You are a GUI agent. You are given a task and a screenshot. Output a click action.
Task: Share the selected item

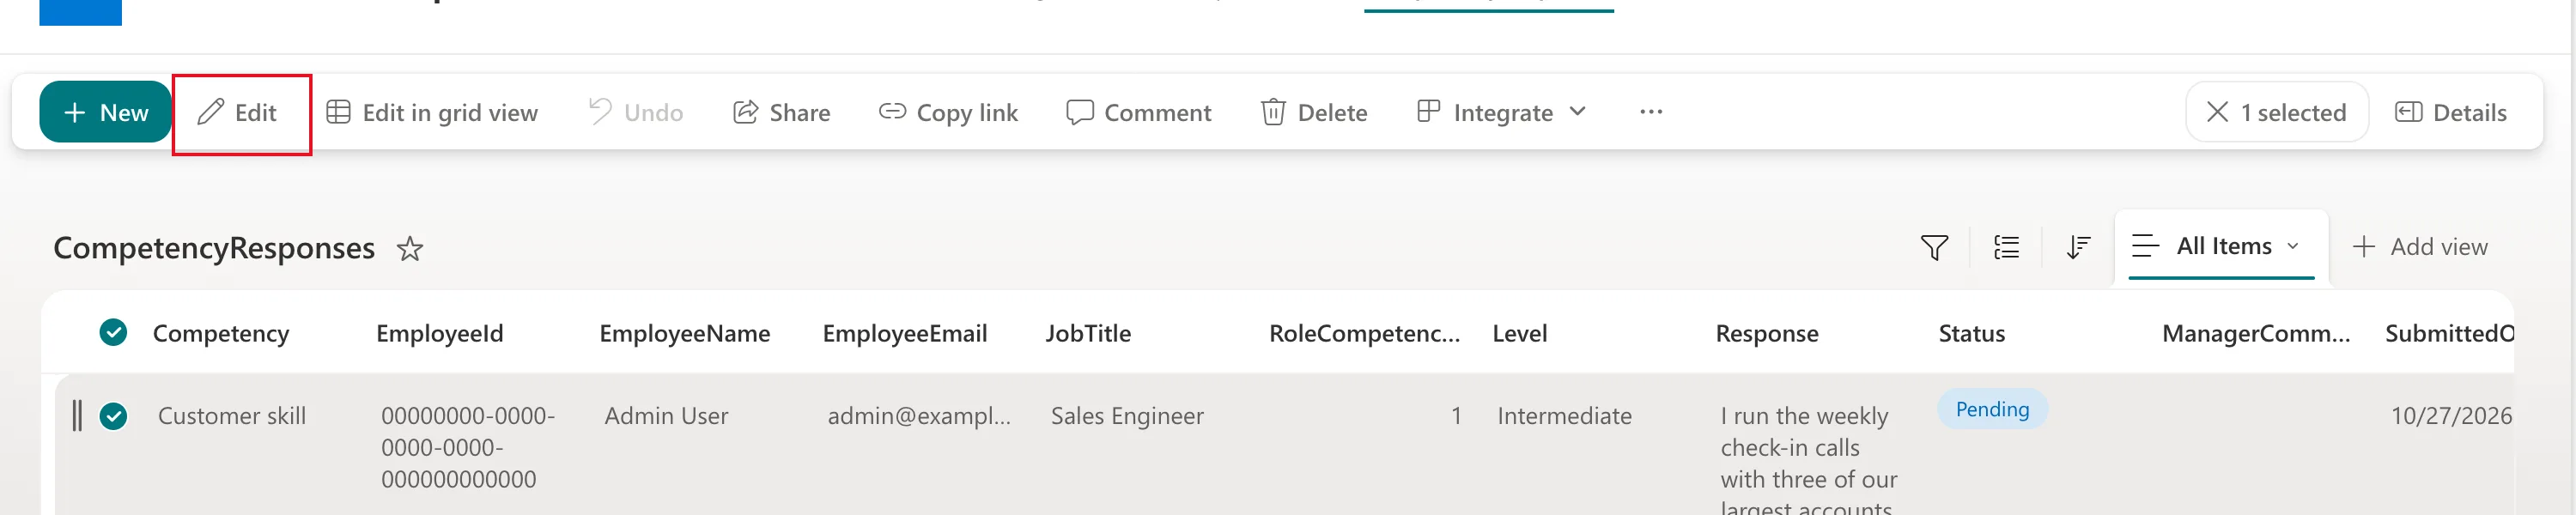tap(782, 112)
